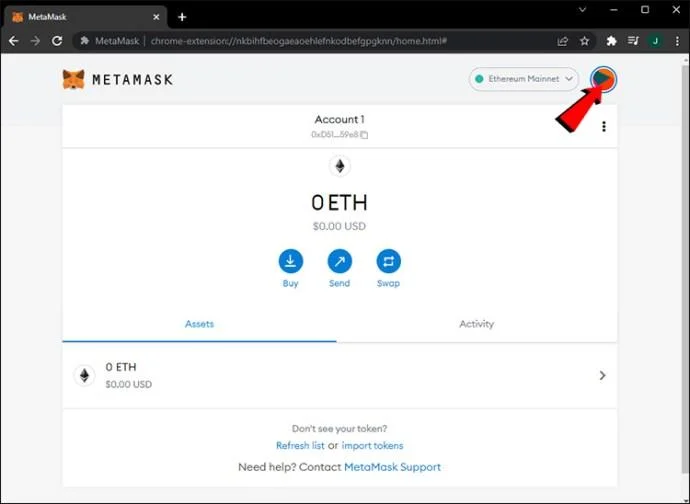Select the MetaMask browser tab
Viewport: 690px width, 504px height.
86,17
